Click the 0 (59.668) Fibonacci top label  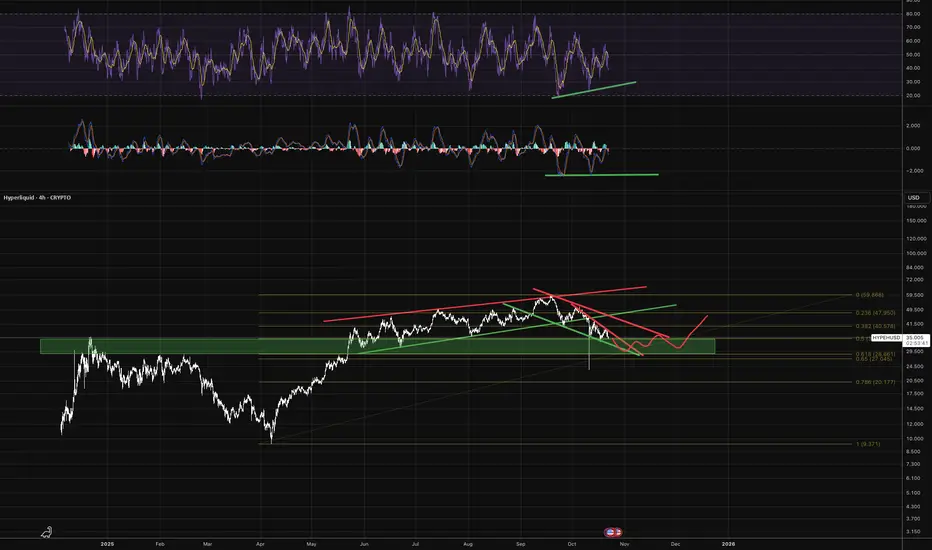click(x=870, y=295)
